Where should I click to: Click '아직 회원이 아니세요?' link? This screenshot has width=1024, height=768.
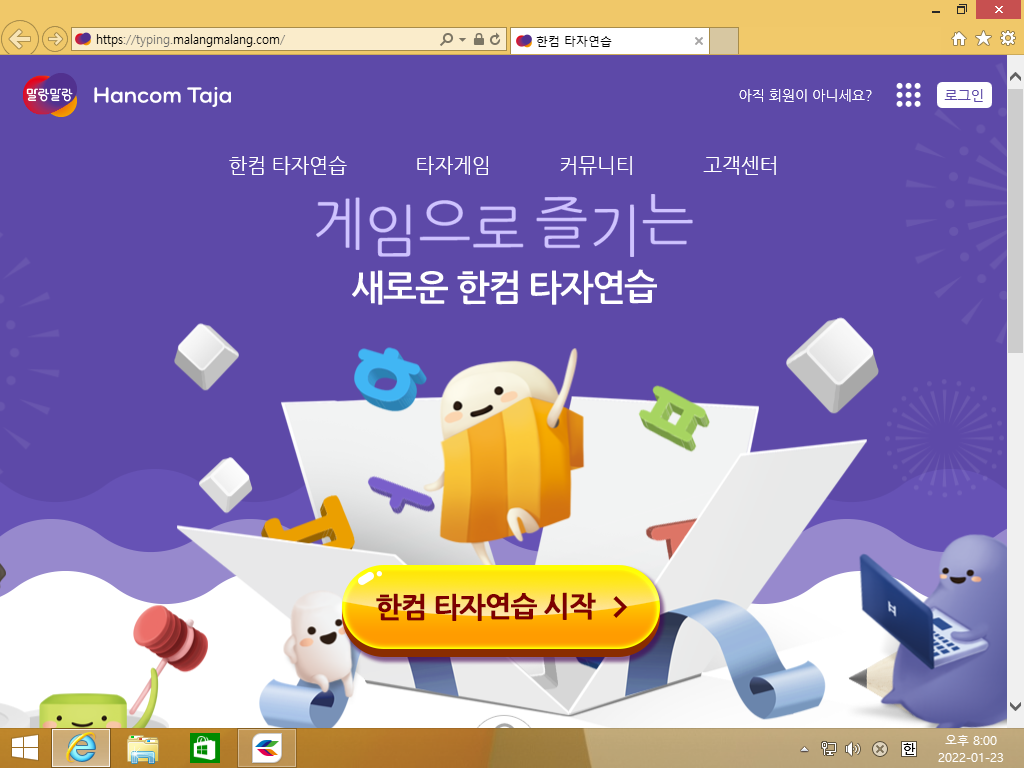805,95
